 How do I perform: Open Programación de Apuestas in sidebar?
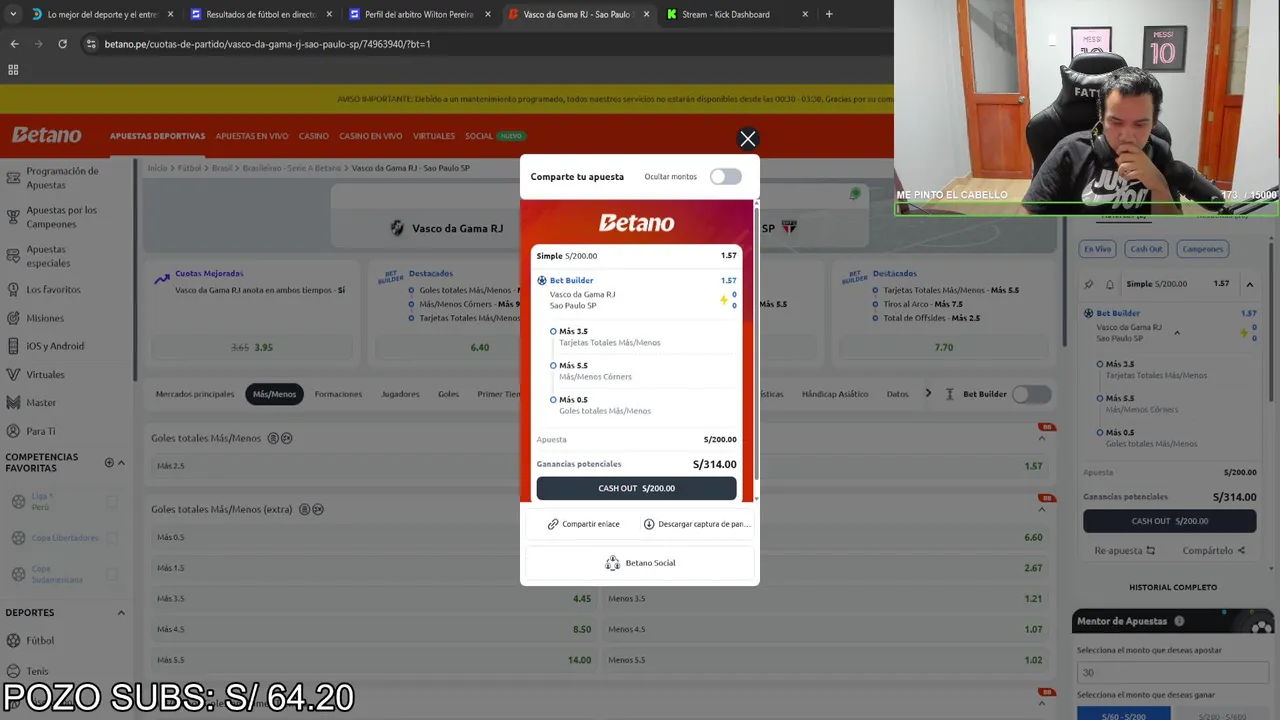tap(62, 178)
